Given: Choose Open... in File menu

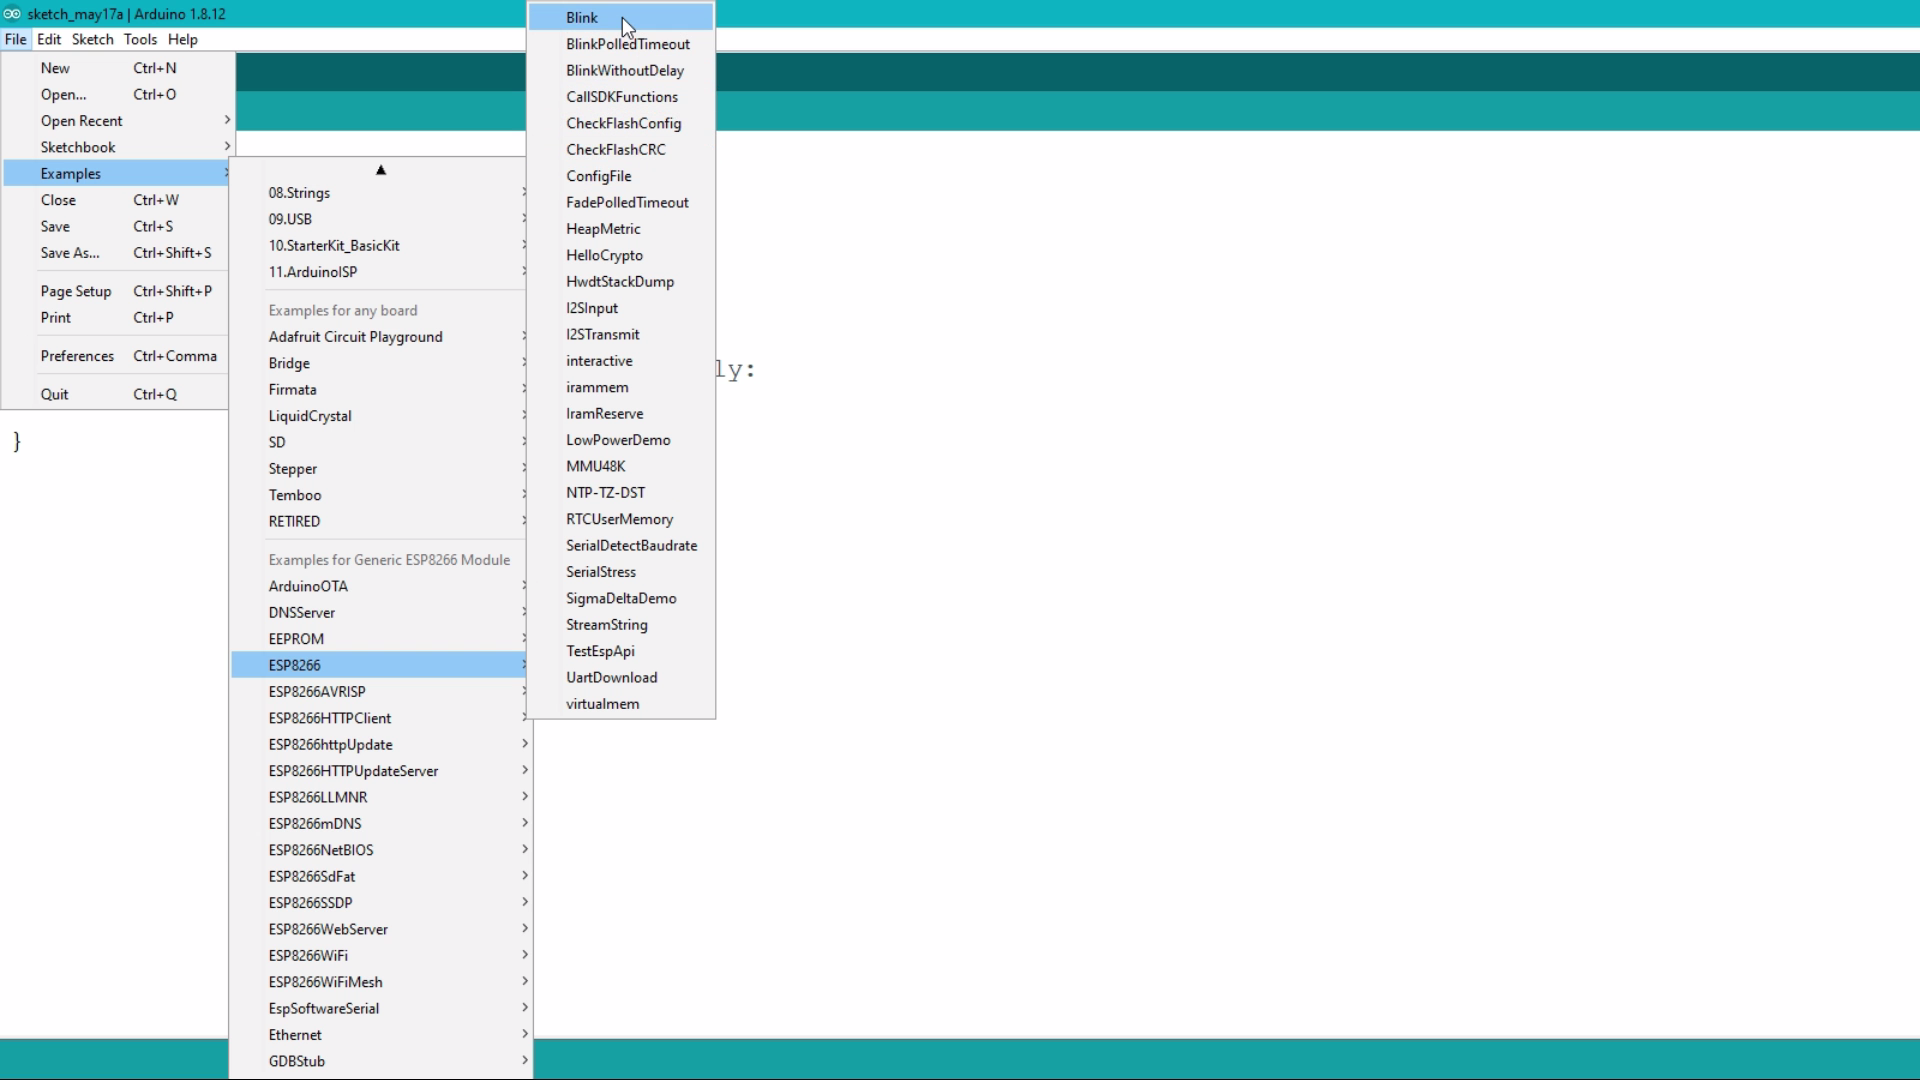Looking at the screenshot, I should [118, 94].
